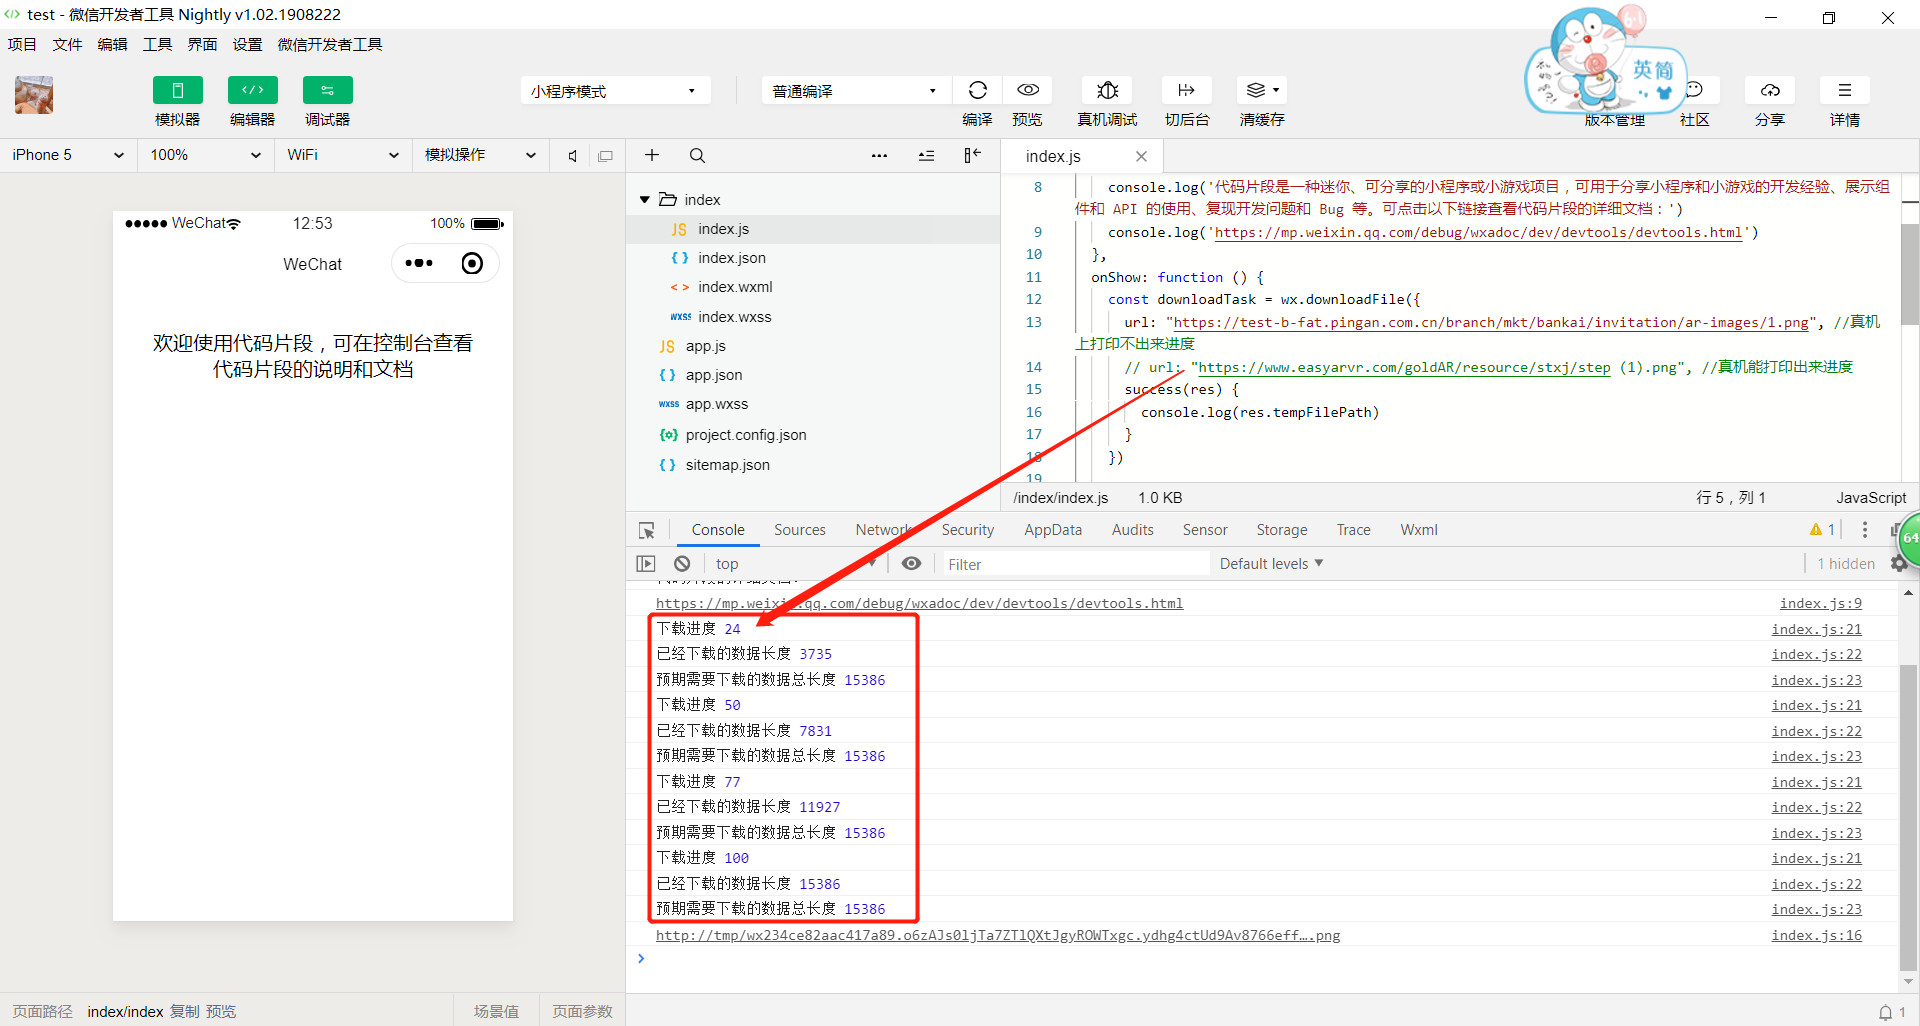The width and height of the screenshot is (1920, 1026).
Task: Toggle the debugger (调试器) panel button
Action: (327, 90)
